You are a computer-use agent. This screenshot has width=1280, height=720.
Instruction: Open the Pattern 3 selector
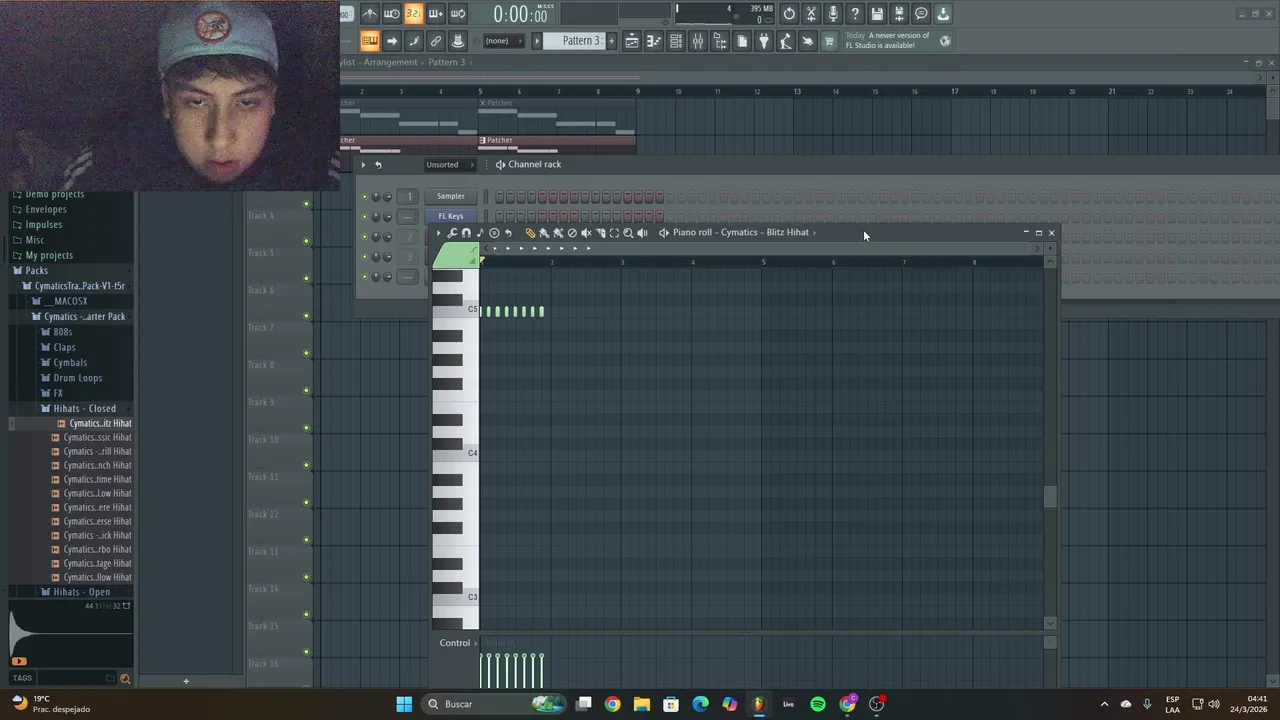(580, 41)
